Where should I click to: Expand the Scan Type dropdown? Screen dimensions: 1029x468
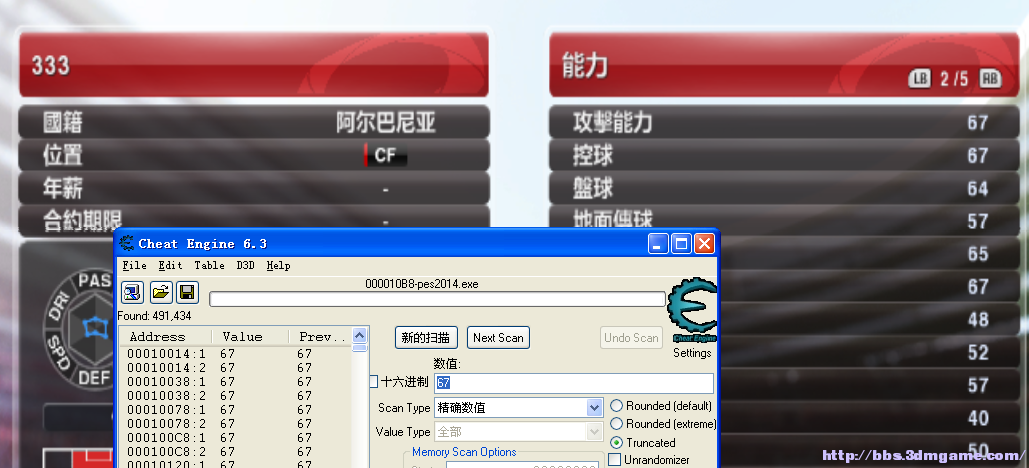pyautogui.click(x=594, y=408)
